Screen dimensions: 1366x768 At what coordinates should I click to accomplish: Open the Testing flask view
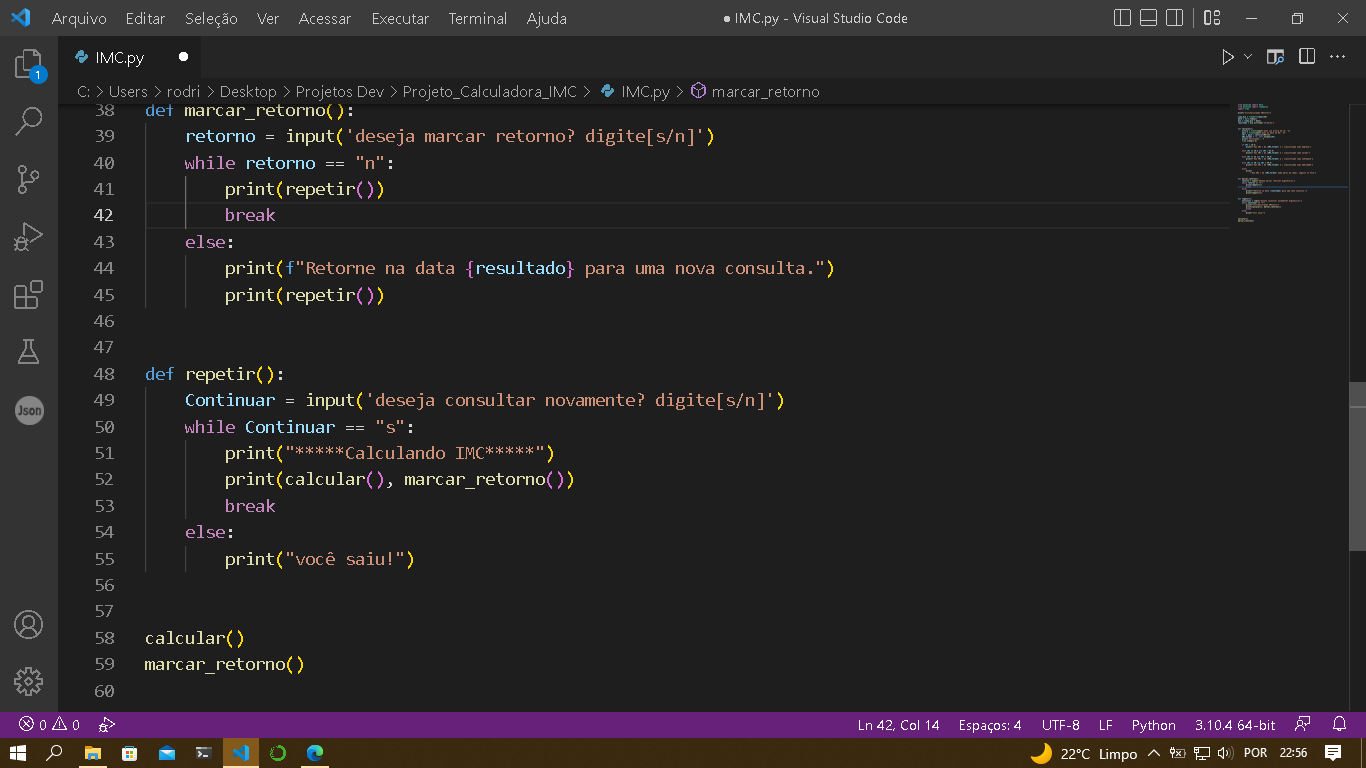point(29,352)
